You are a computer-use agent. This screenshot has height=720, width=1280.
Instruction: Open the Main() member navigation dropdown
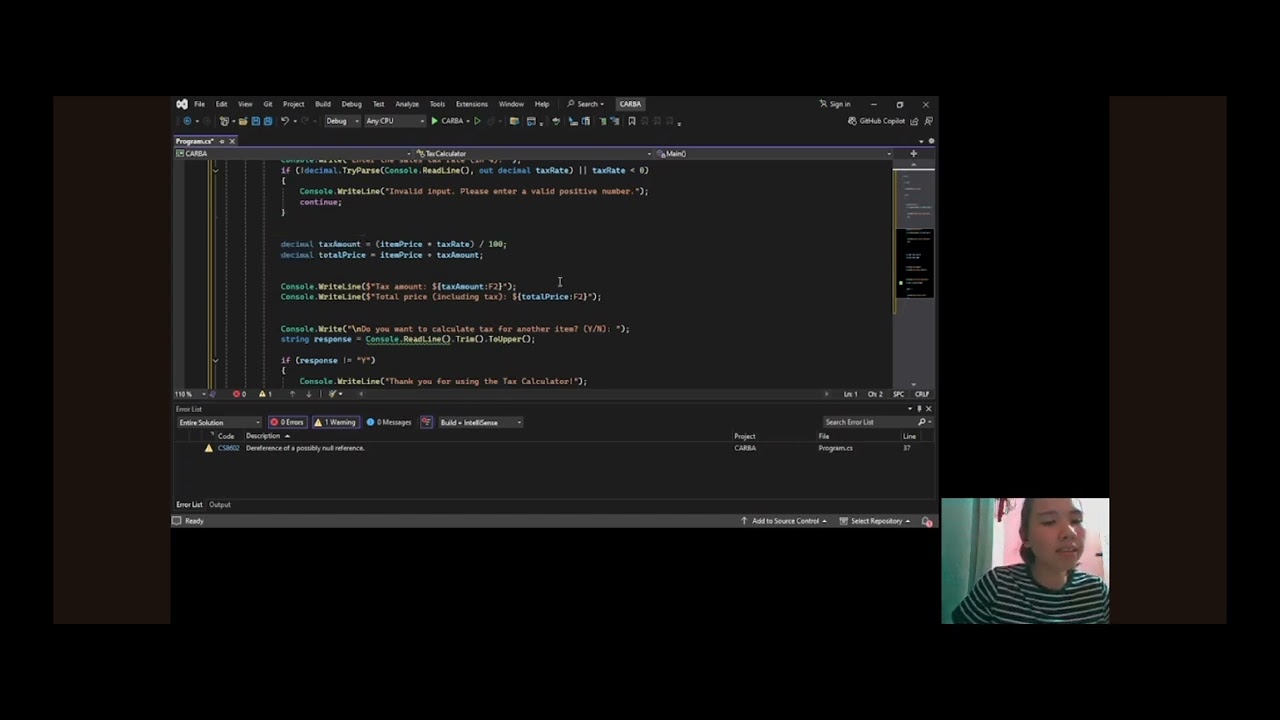tap(774, 154)
